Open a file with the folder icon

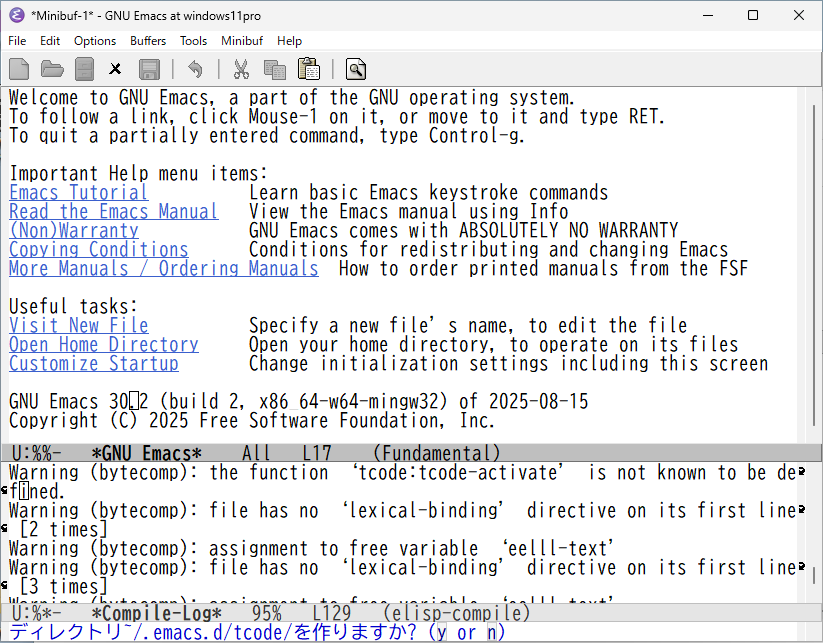click(x=52, y=69)
